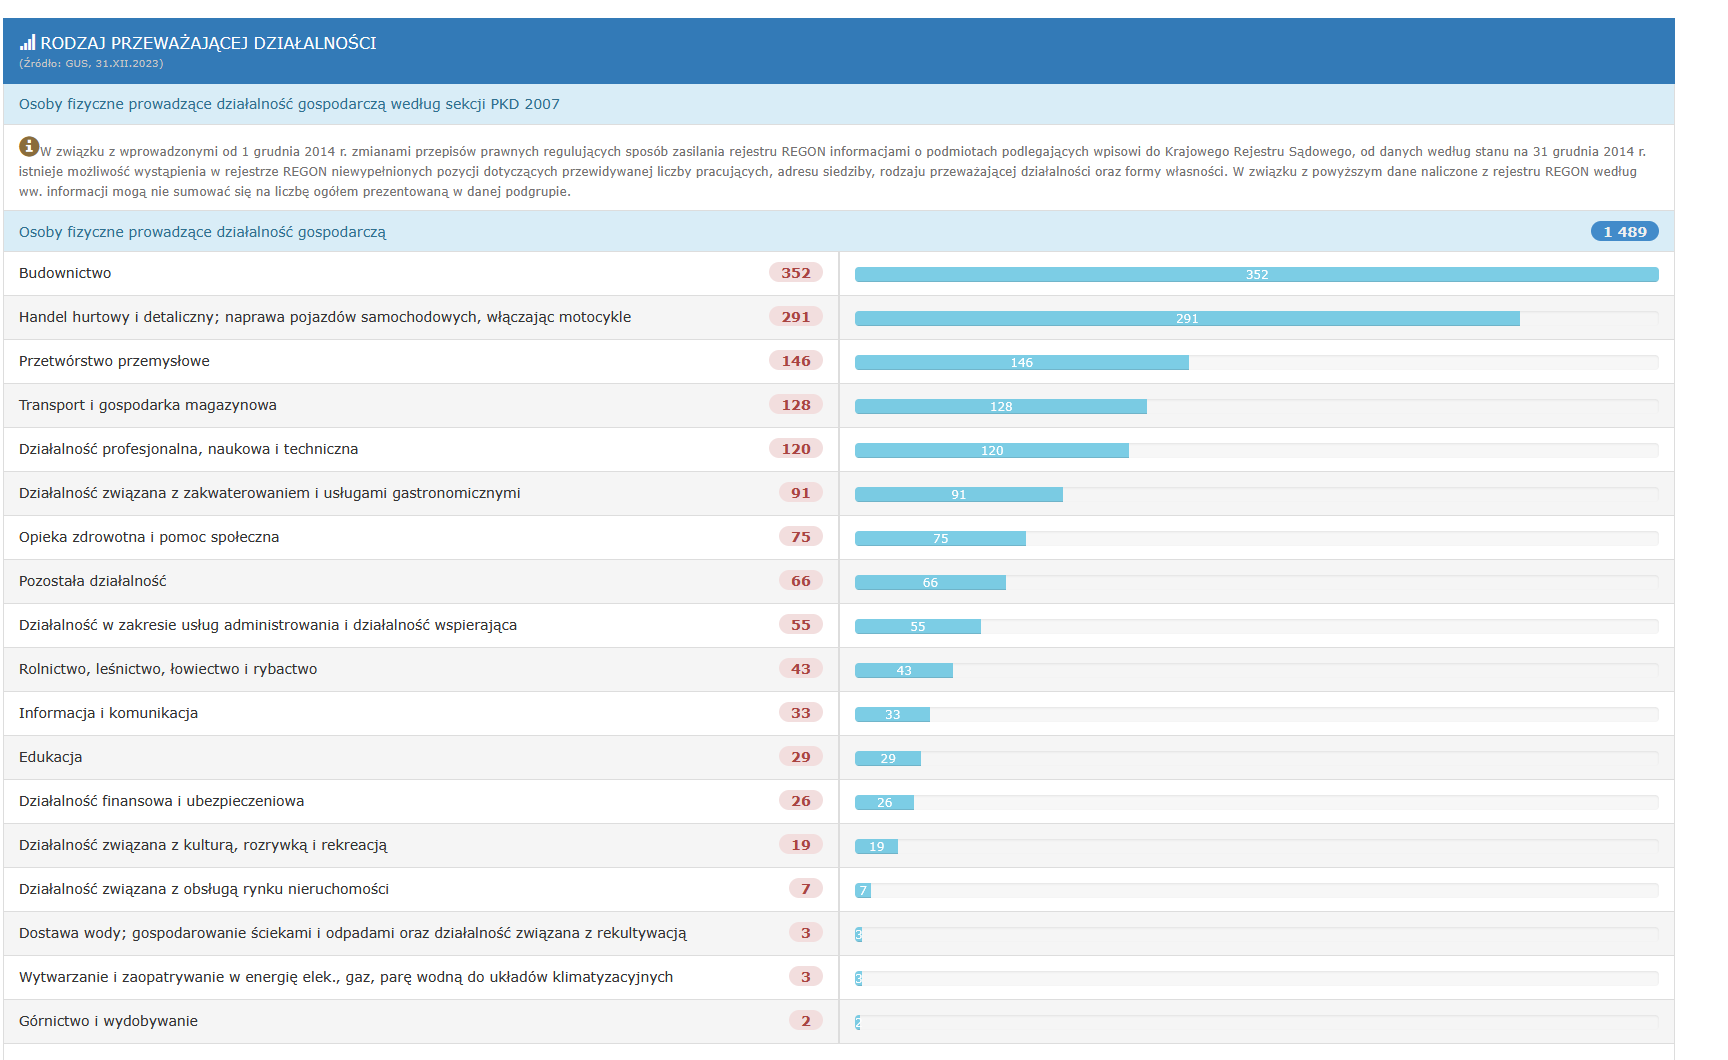Screen dimensions: 1728x1060
Task: Click the Handel hurtowy i detaliczny bar
Action: 1186,319
